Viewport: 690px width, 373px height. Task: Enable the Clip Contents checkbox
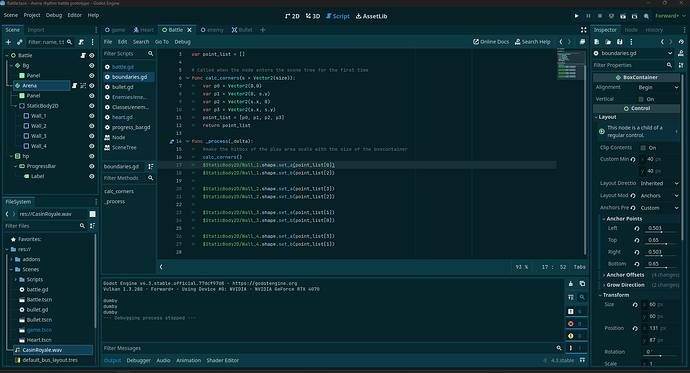(x=643, y=148)
